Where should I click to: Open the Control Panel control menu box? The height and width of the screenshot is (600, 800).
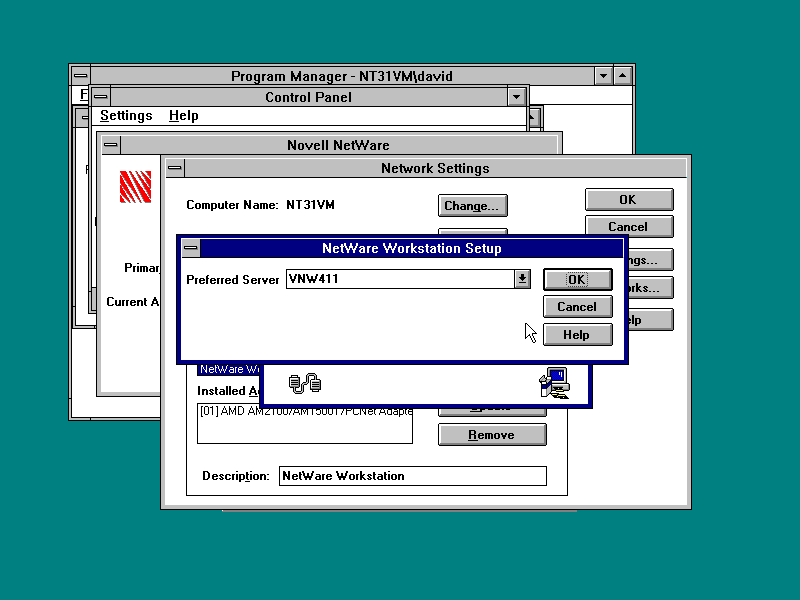coord(101,97)
